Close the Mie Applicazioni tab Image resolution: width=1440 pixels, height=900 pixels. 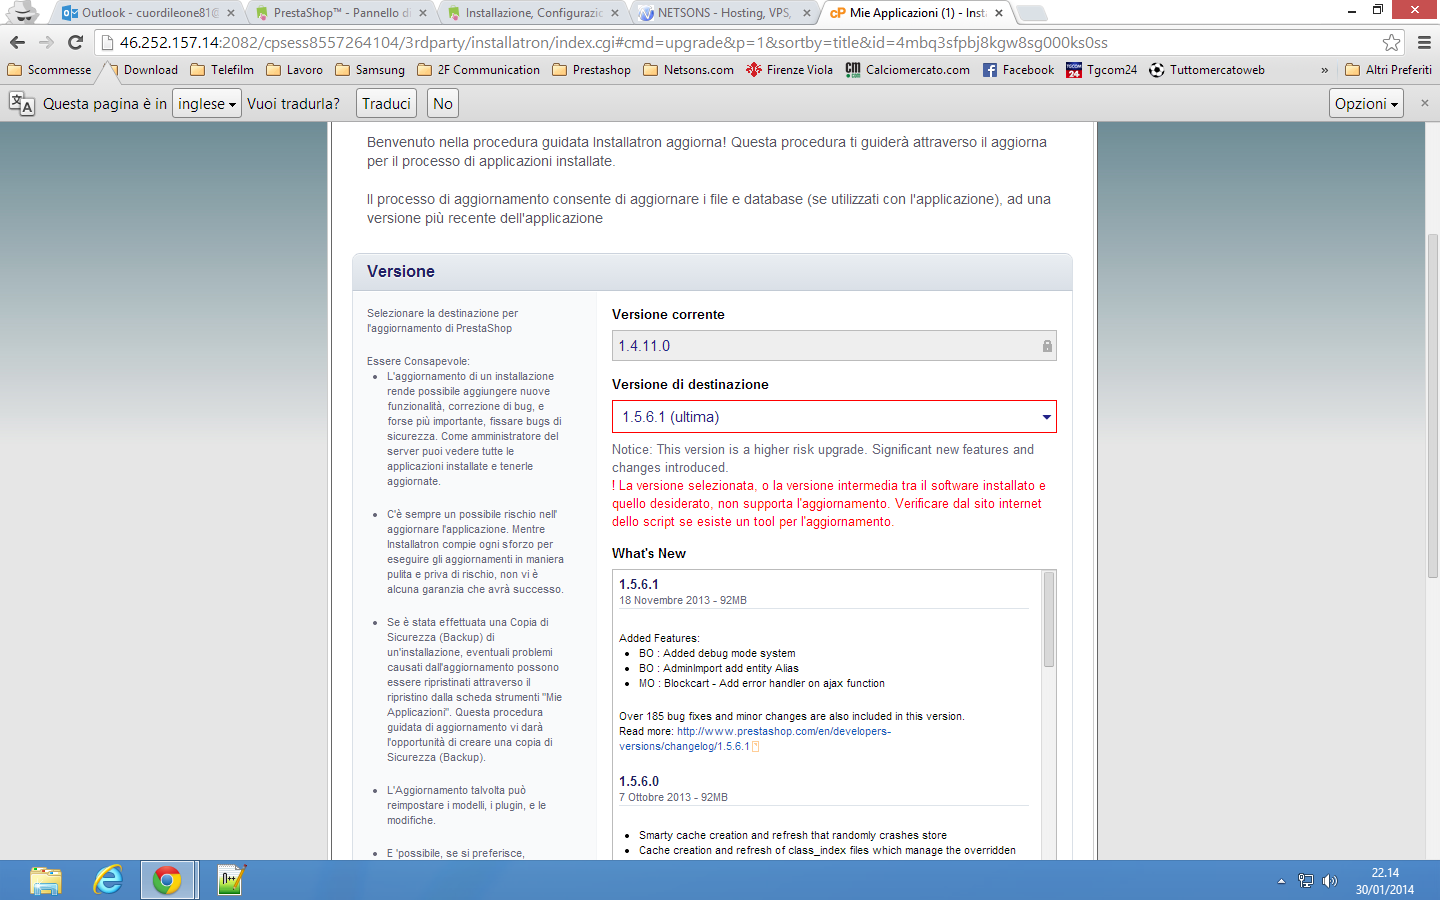[999, 13]
